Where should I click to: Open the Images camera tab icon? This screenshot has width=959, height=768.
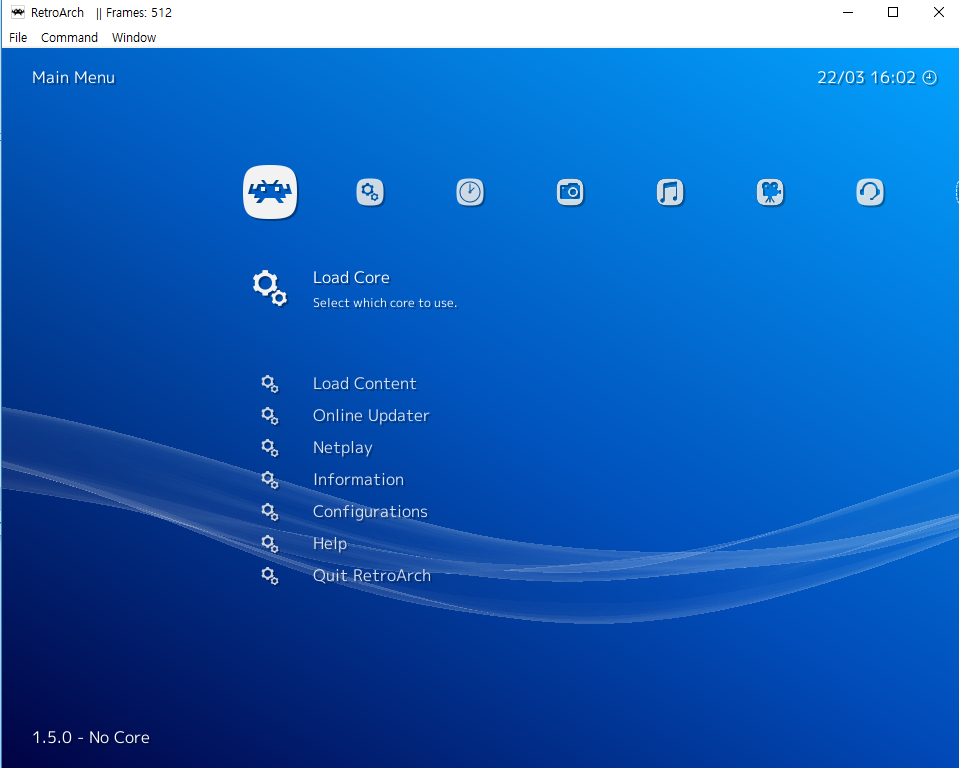(x=570, y=192)
